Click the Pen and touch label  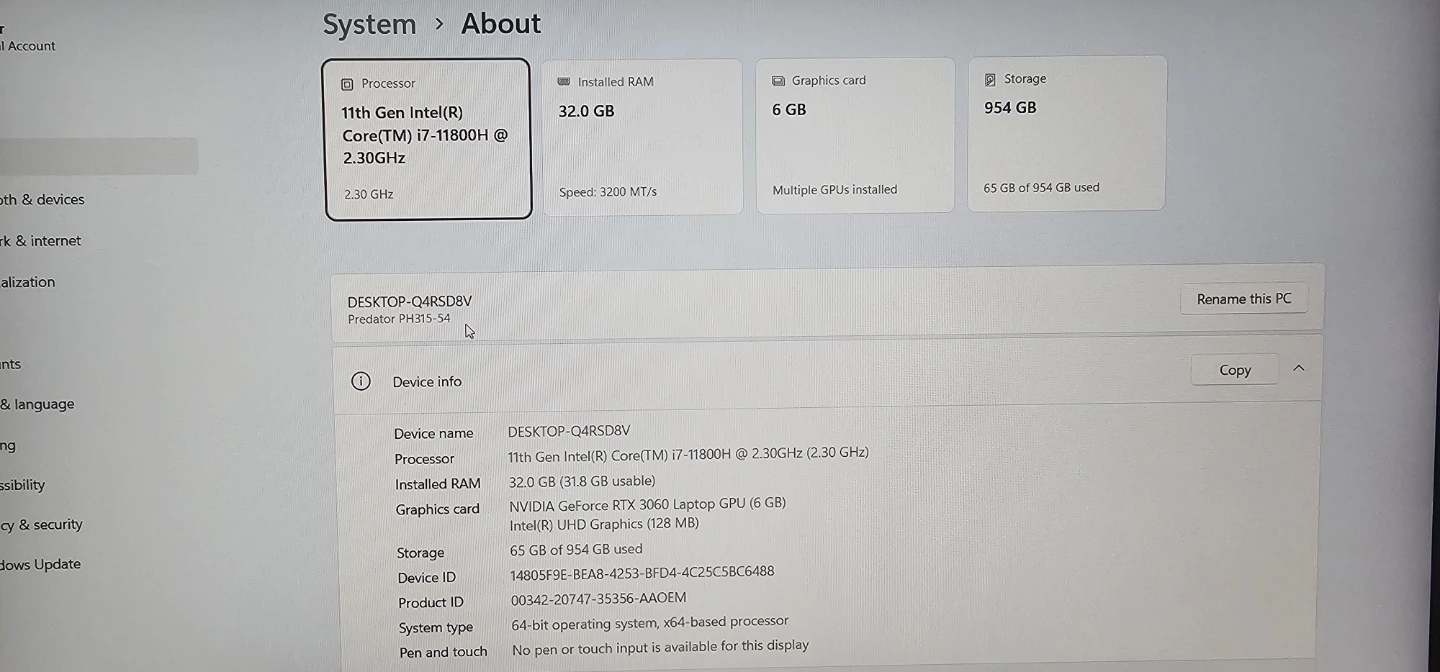click(443, 652)
